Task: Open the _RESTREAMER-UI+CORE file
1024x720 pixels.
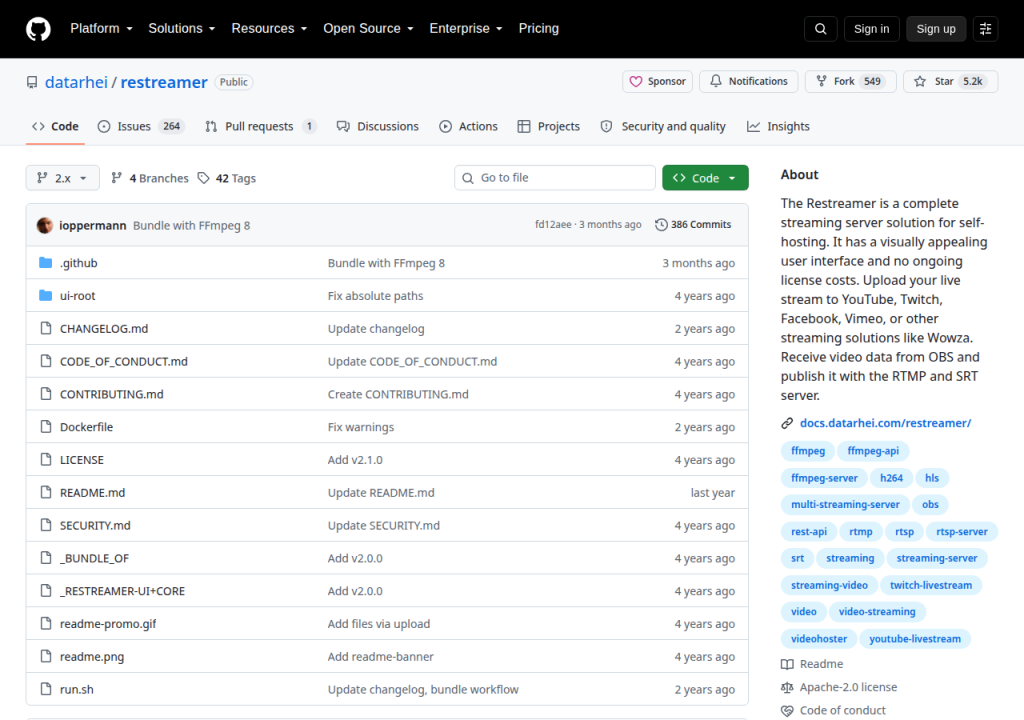Action: (x=122, y=591)
